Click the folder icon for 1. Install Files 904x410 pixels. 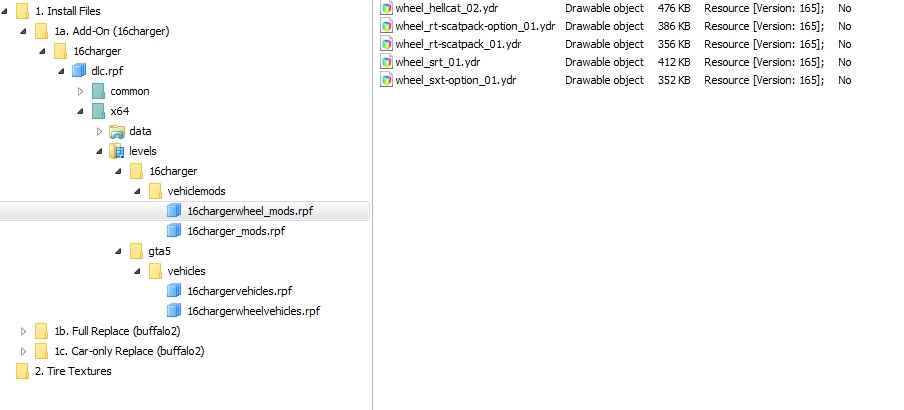pyautogui.click(x=22, y=11)
